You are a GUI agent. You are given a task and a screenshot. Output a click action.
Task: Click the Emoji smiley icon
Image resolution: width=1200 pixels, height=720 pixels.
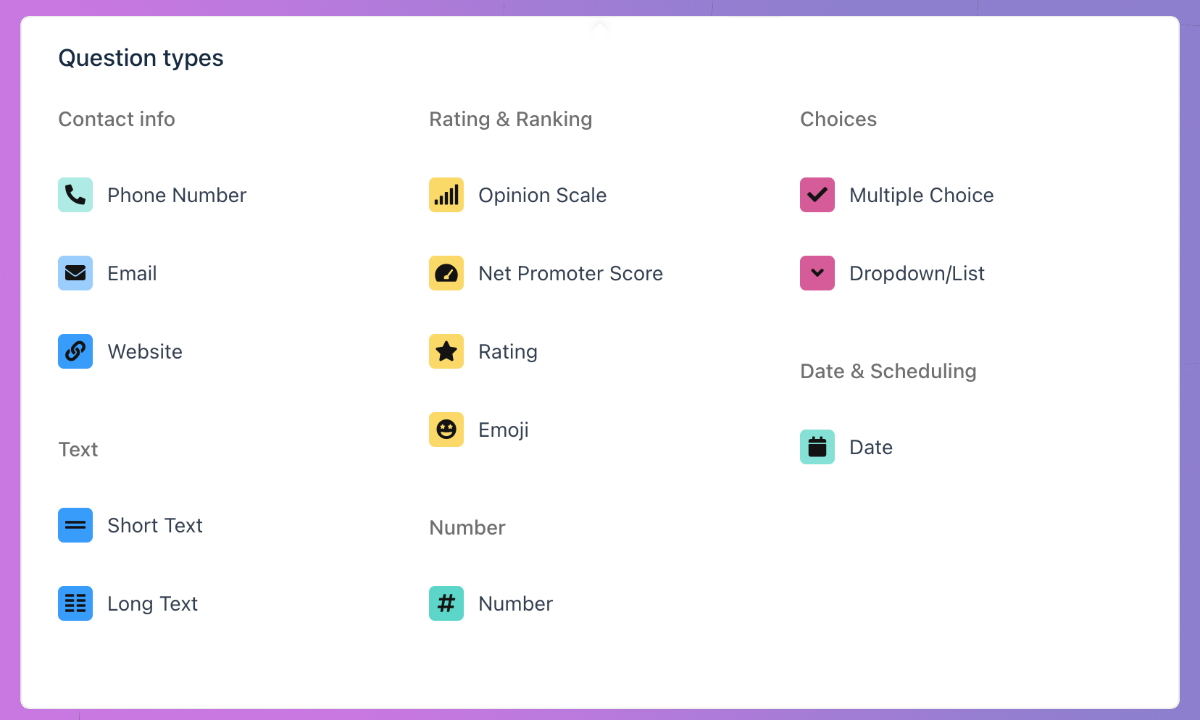(446, 429)
